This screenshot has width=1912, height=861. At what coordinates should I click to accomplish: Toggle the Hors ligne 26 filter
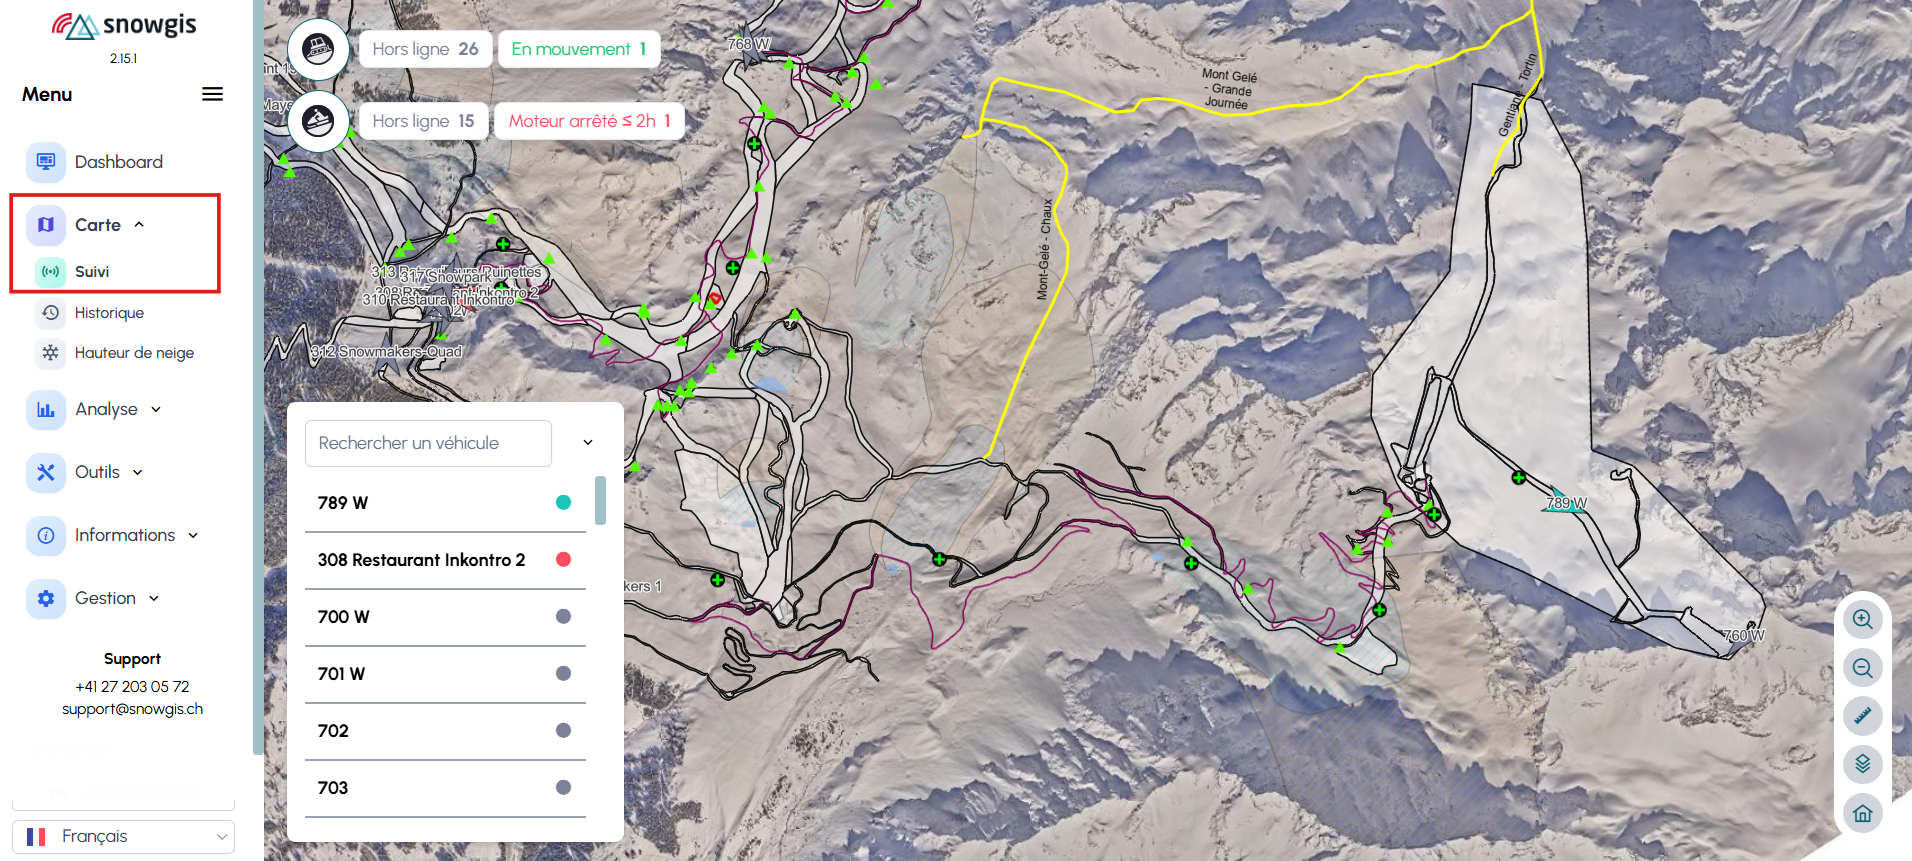[x=425, y=49]
